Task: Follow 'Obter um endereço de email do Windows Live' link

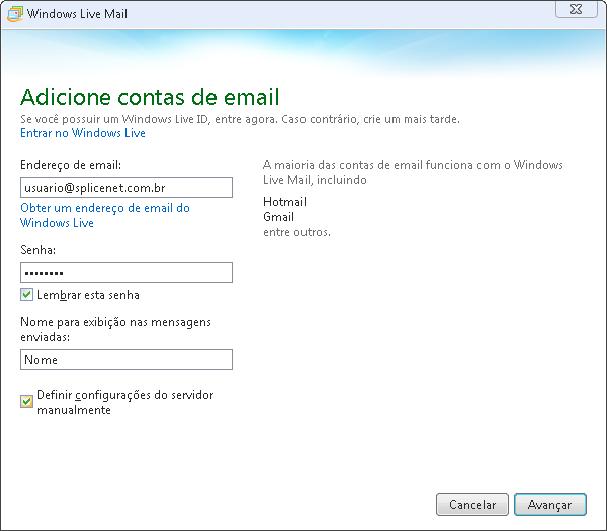Action: (105, 216)
